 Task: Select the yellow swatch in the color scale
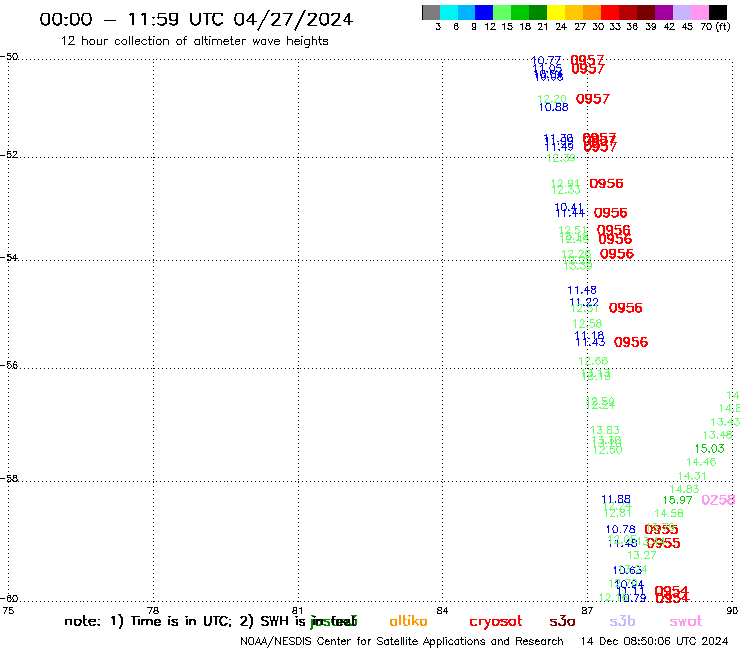(555, 12)
